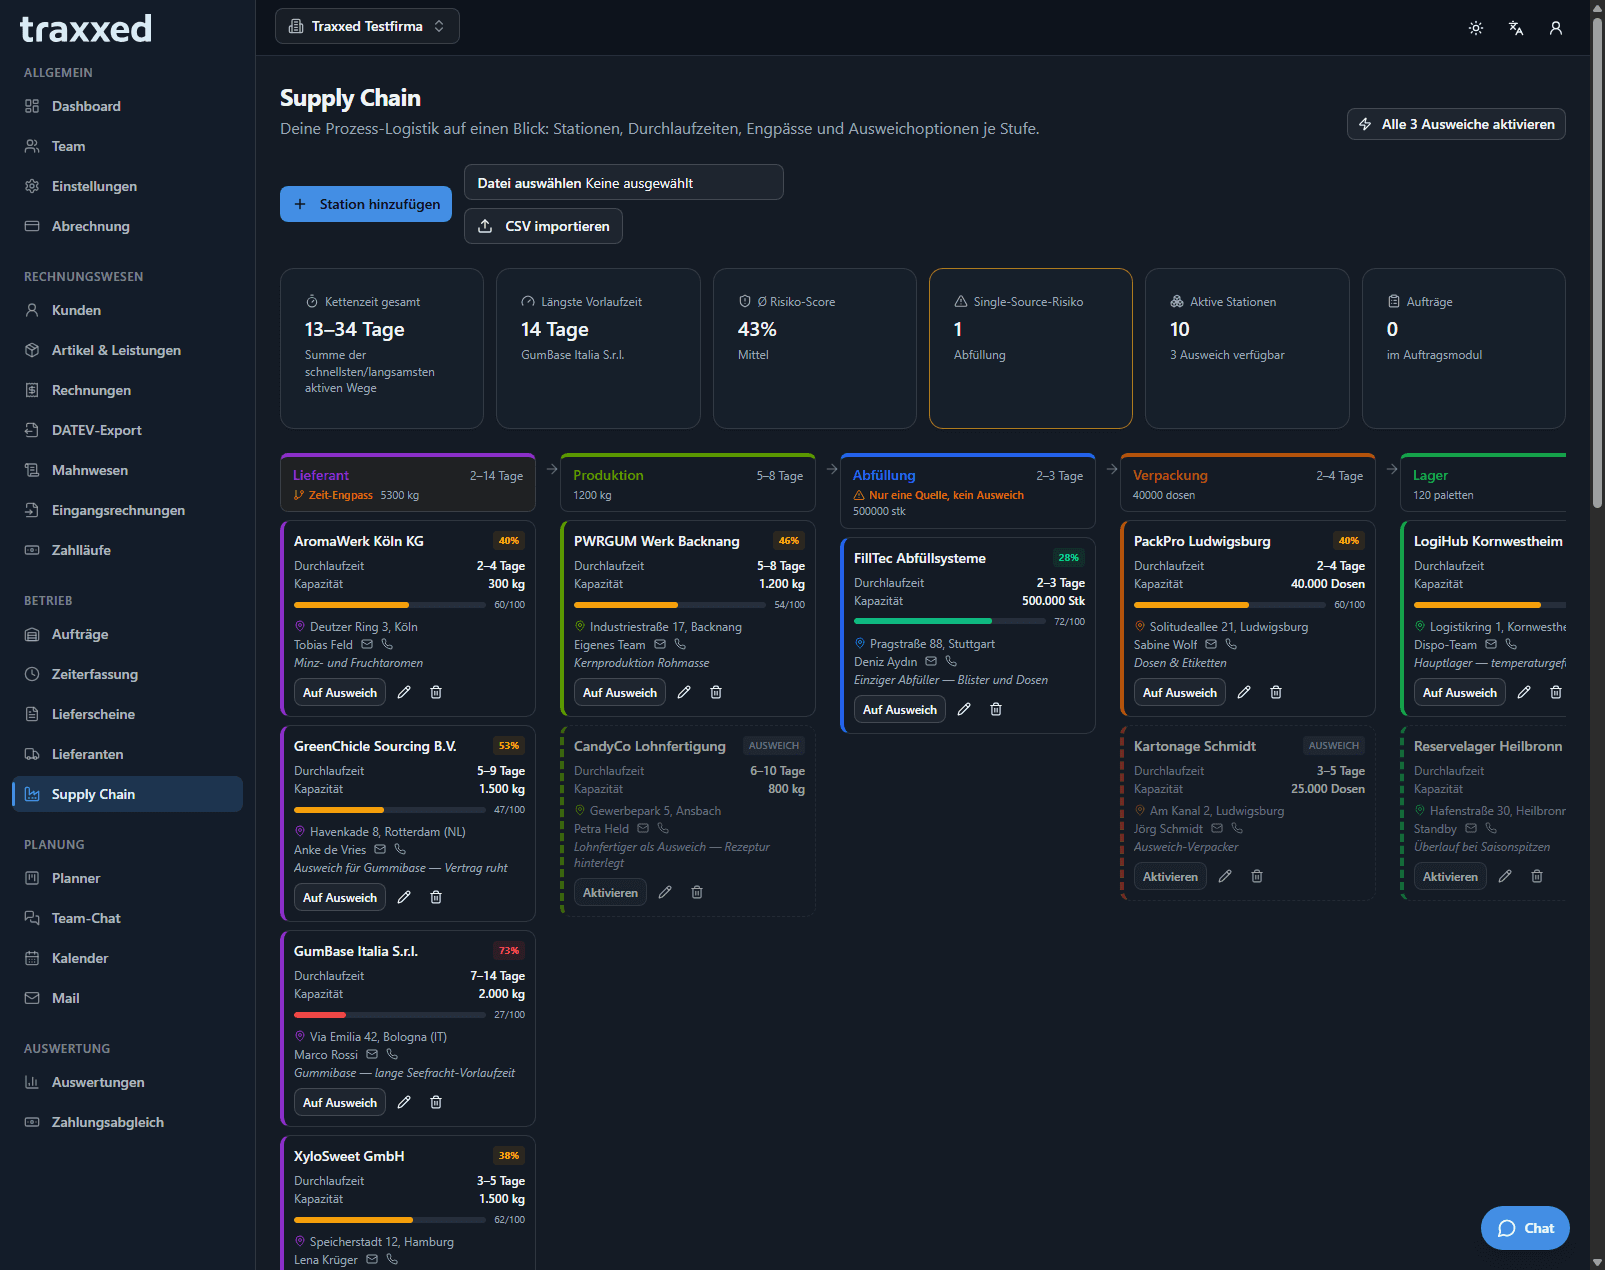Click the Single-Source-Risiko summary card
Screen dimensions: 1605x1270
pos(1031,348)
